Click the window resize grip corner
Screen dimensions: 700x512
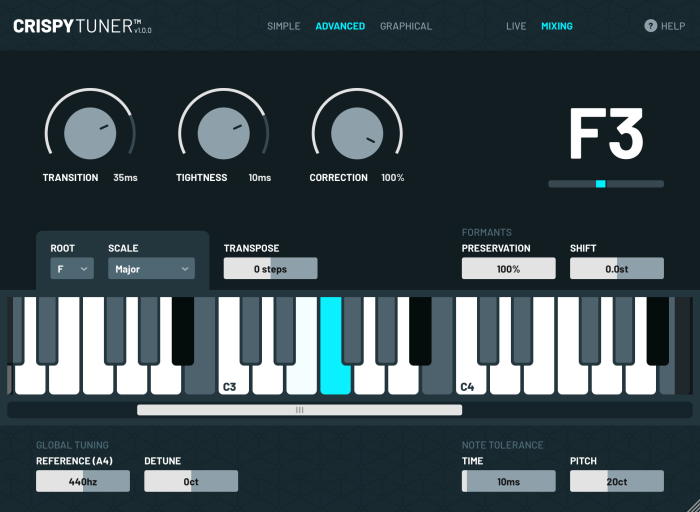pos(693,505)
